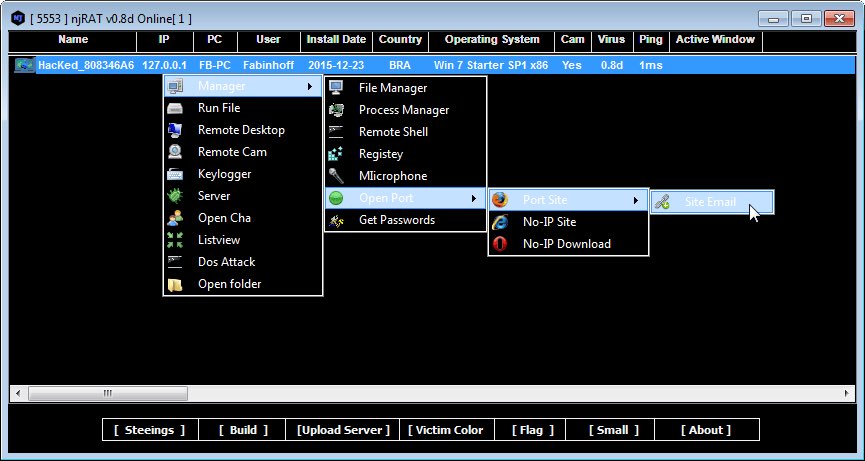Viewport: 865px width, 461px height.
Task: Click the njRAT logo in title bar
Action: 17,18
